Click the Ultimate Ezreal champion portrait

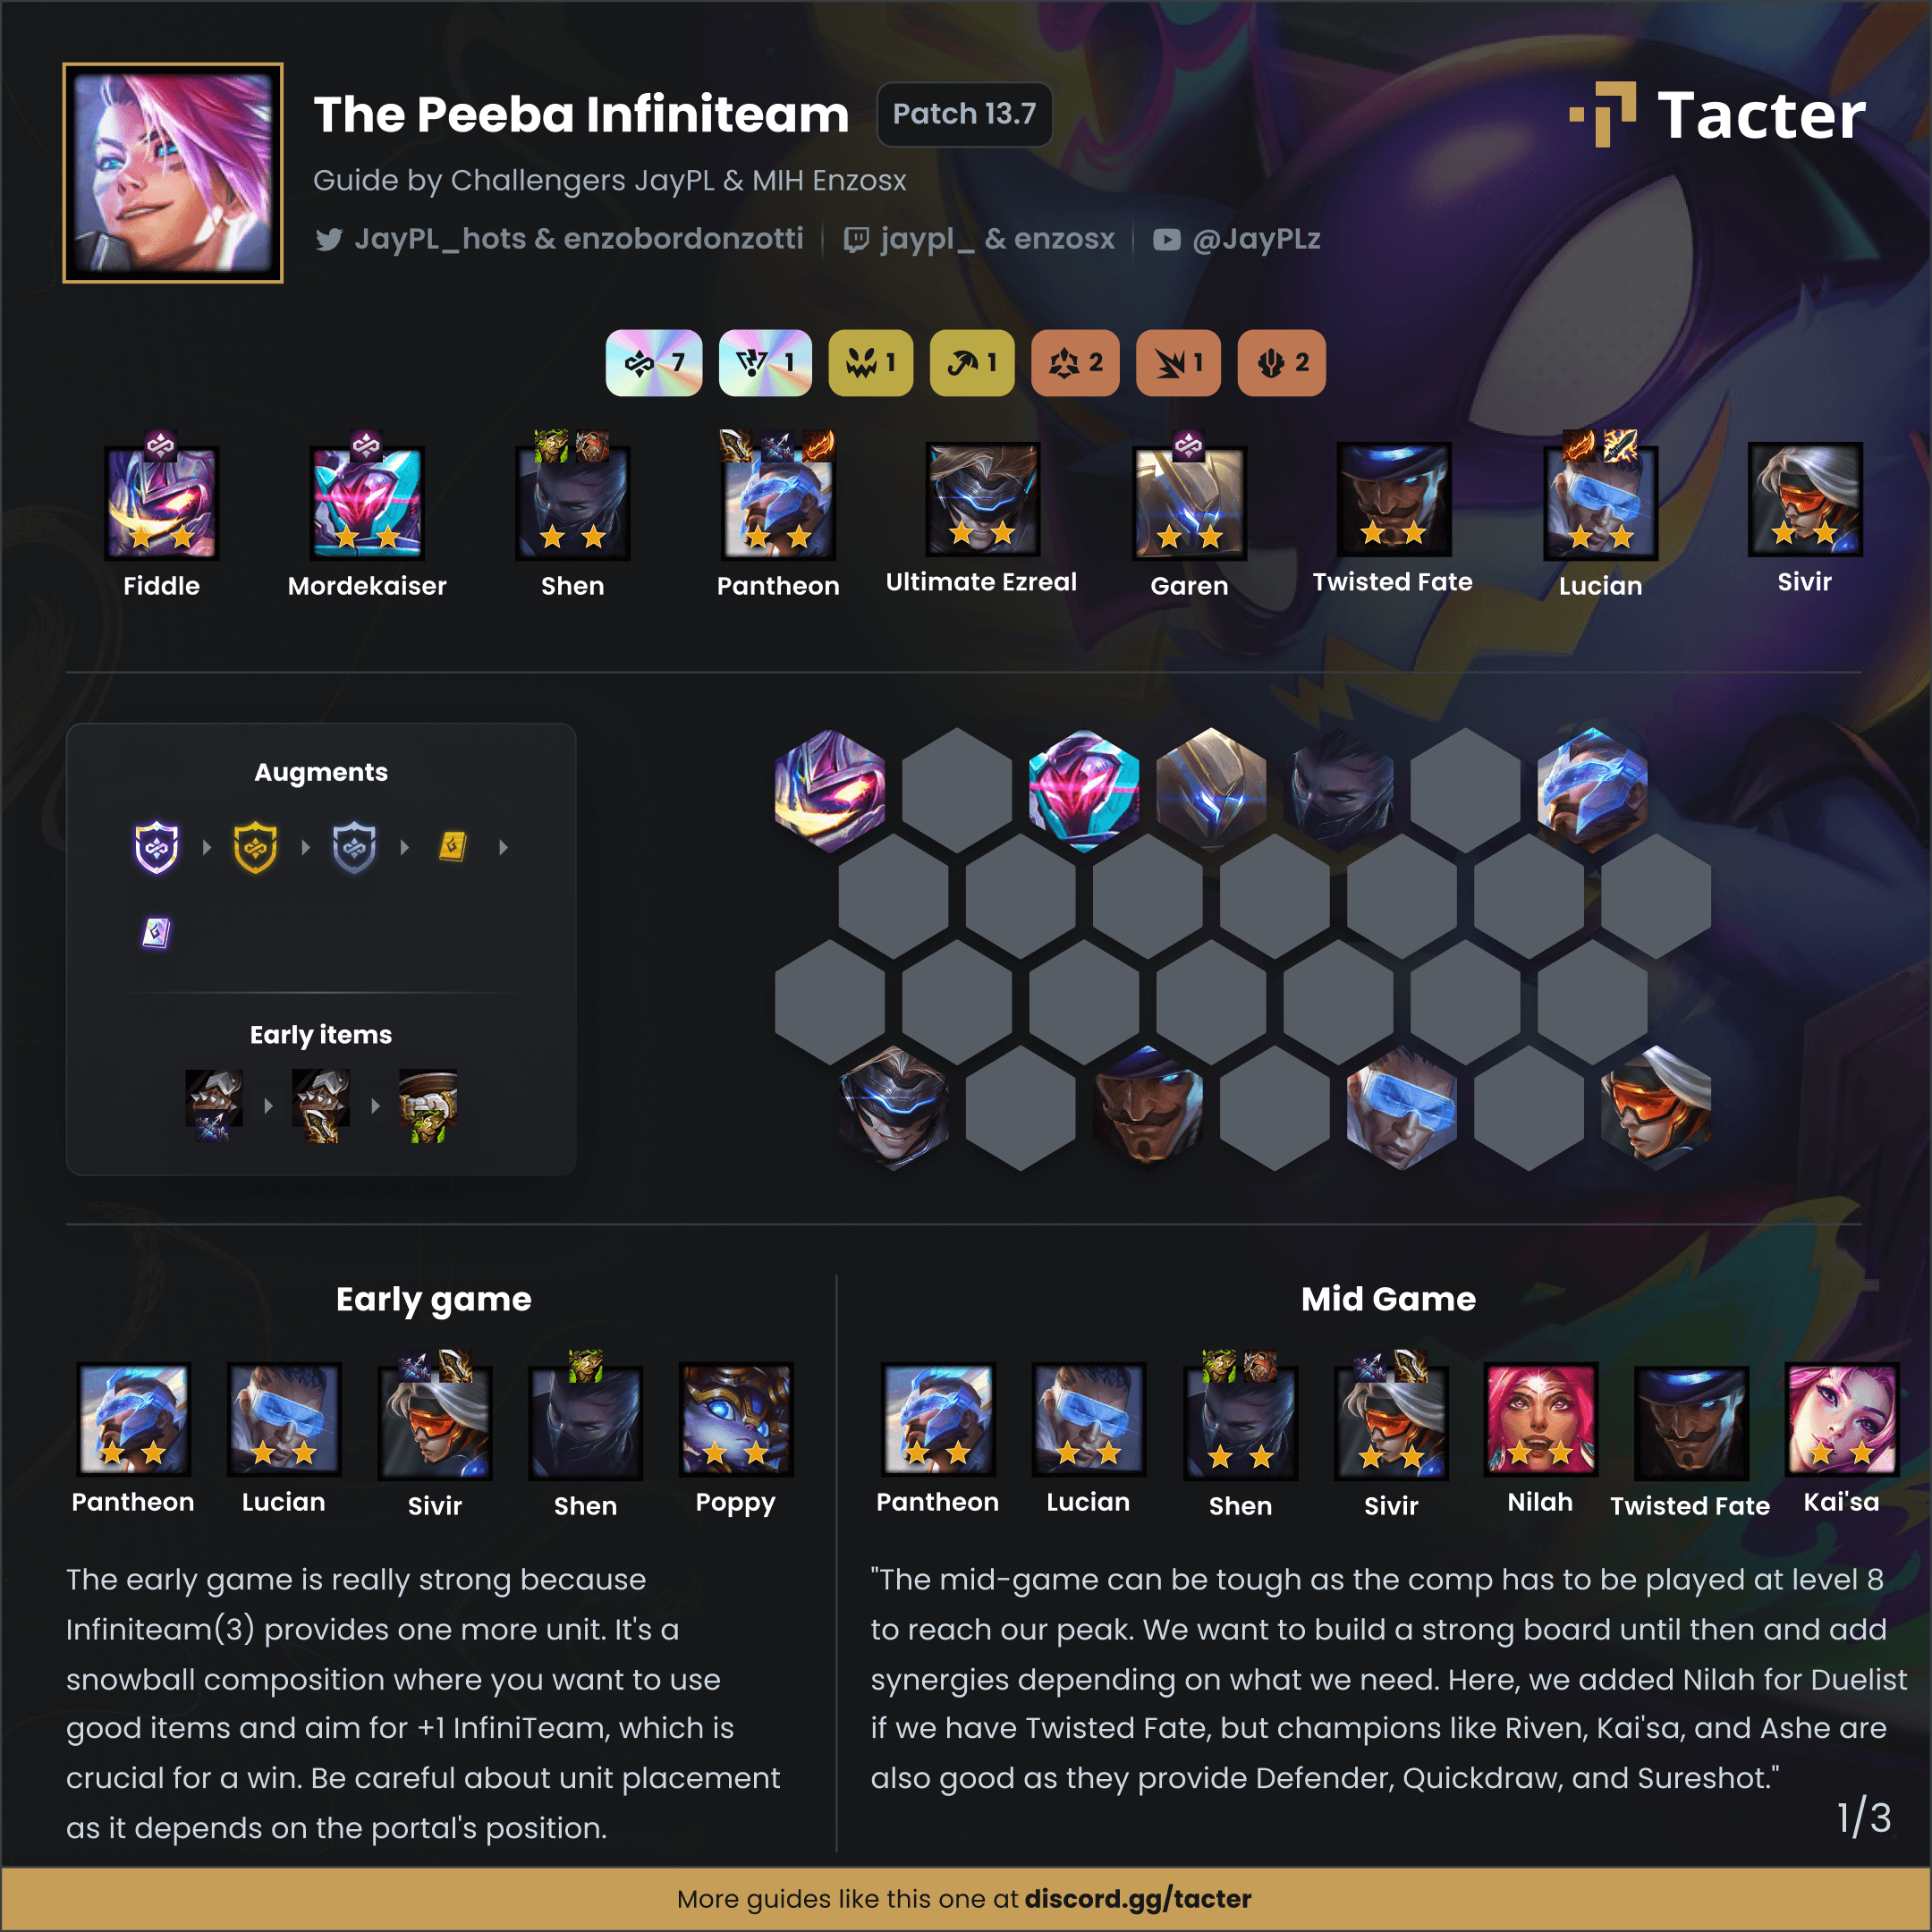(x=983, y=499)
